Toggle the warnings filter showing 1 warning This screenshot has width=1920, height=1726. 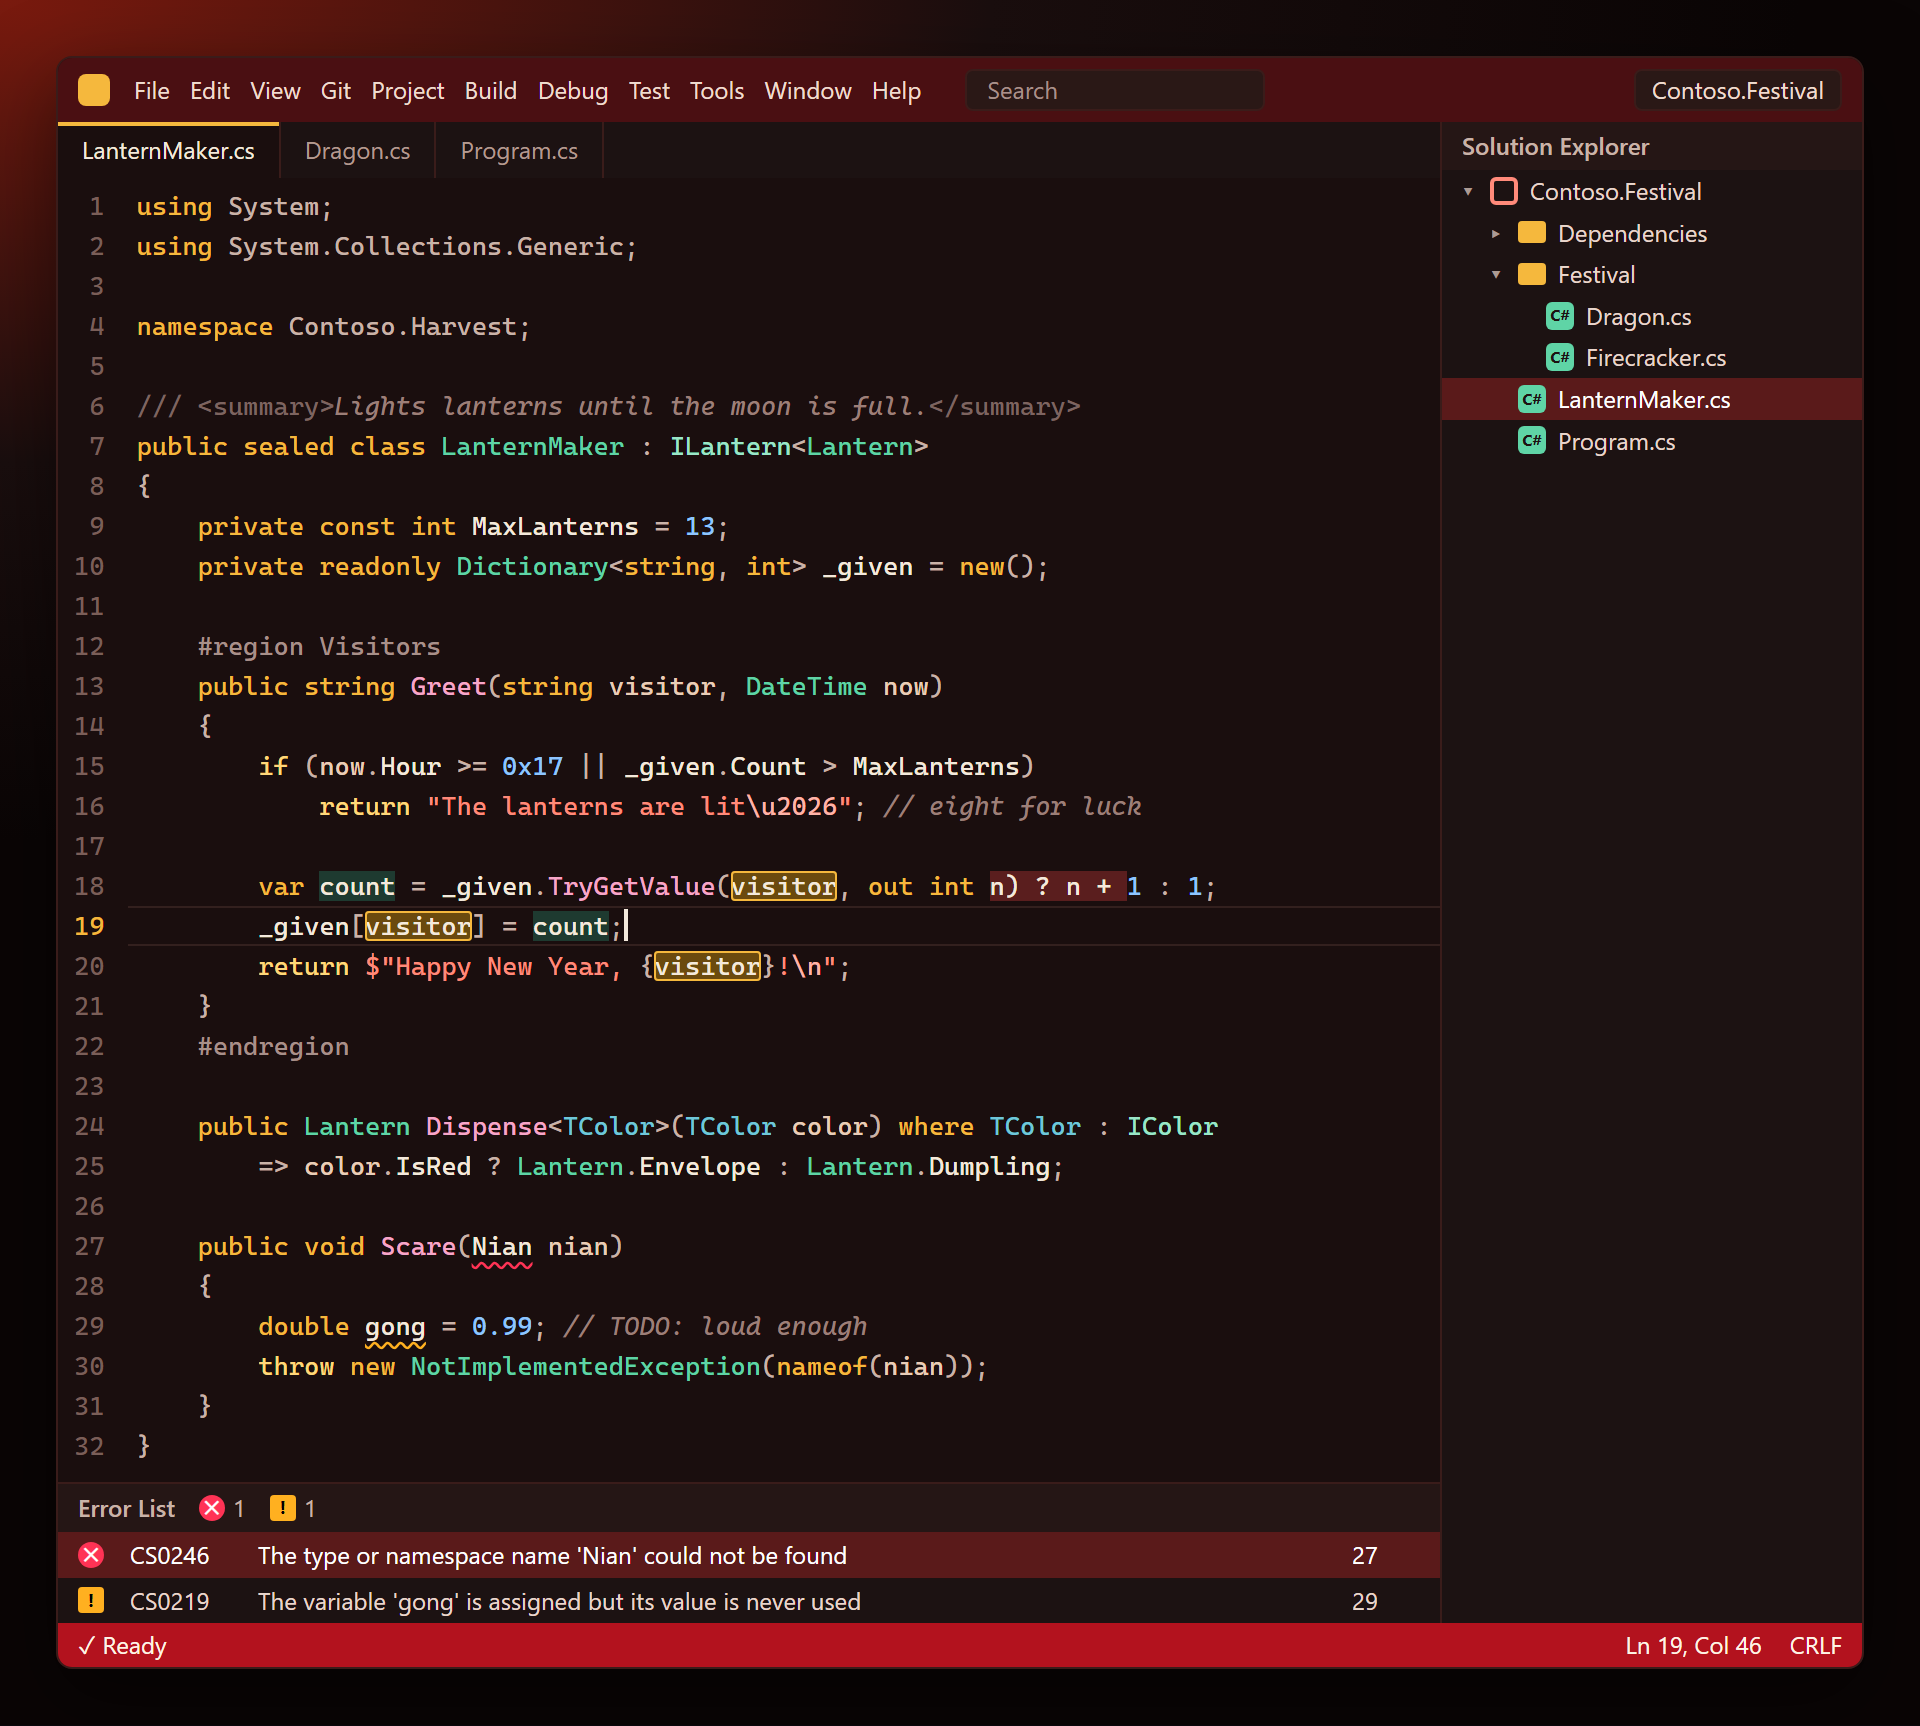pyautogui.click(x=293, y=1508)
